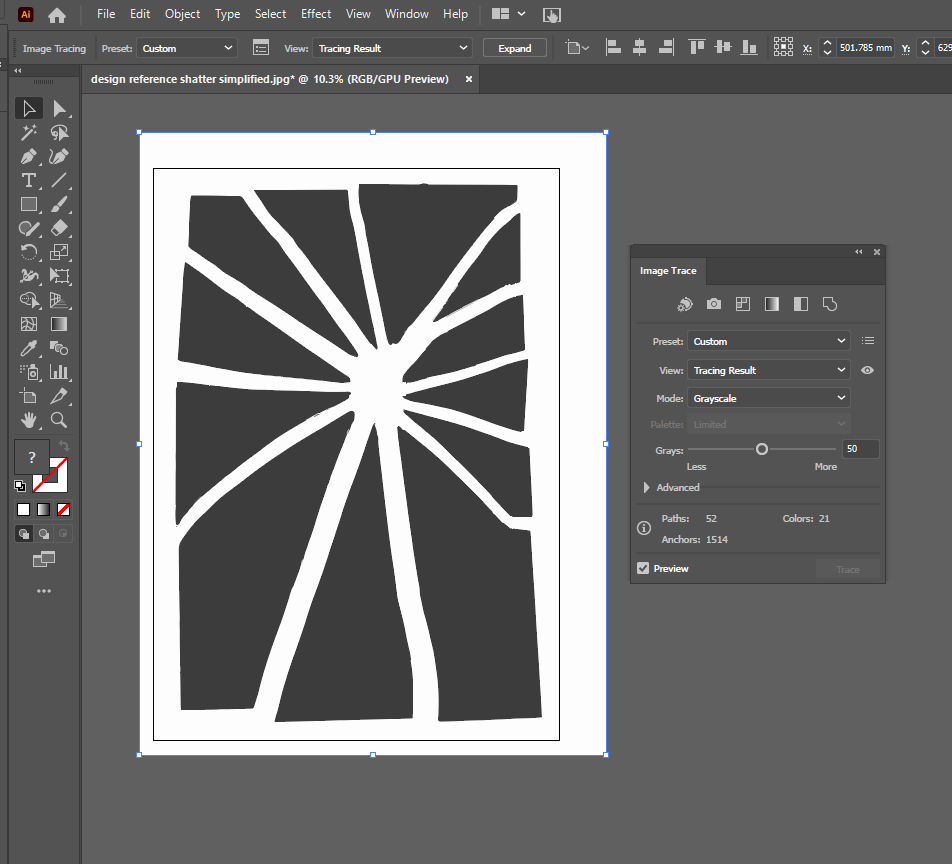Open the Mode dropdown in Image Trace

click(x=768, y=398)
